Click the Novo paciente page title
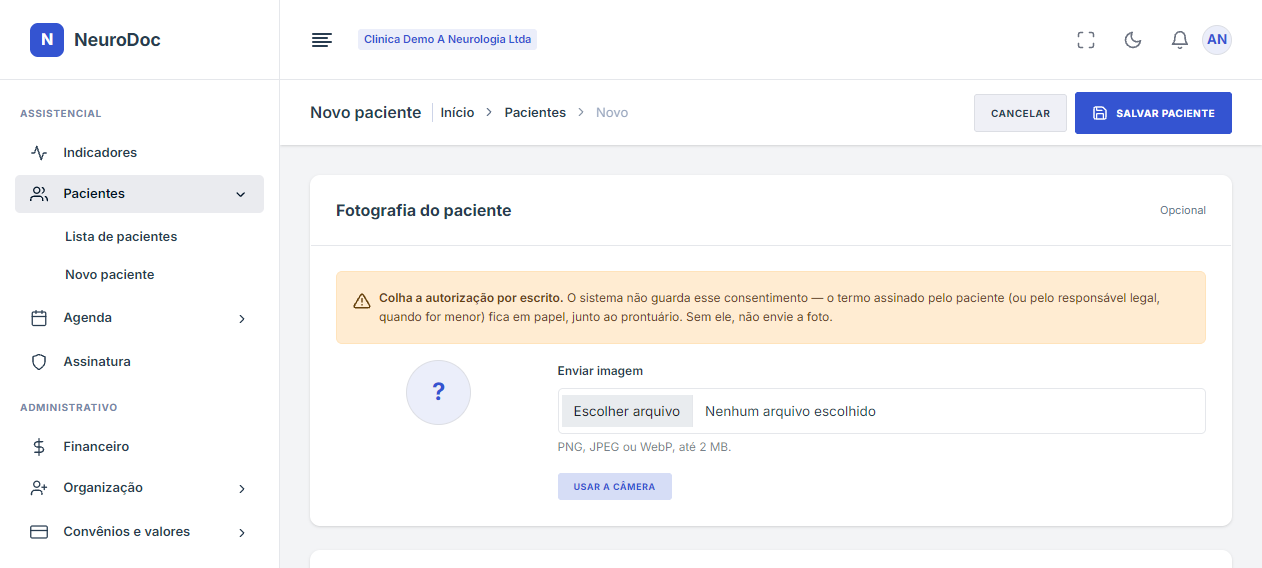 [x=366, y=113]
